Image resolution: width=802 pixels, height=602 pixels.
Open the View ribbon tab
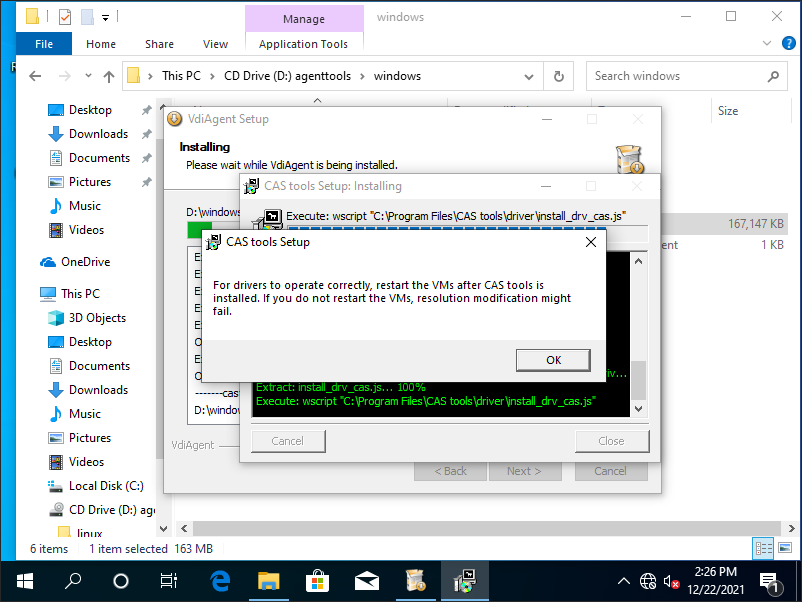pos(215,44)
